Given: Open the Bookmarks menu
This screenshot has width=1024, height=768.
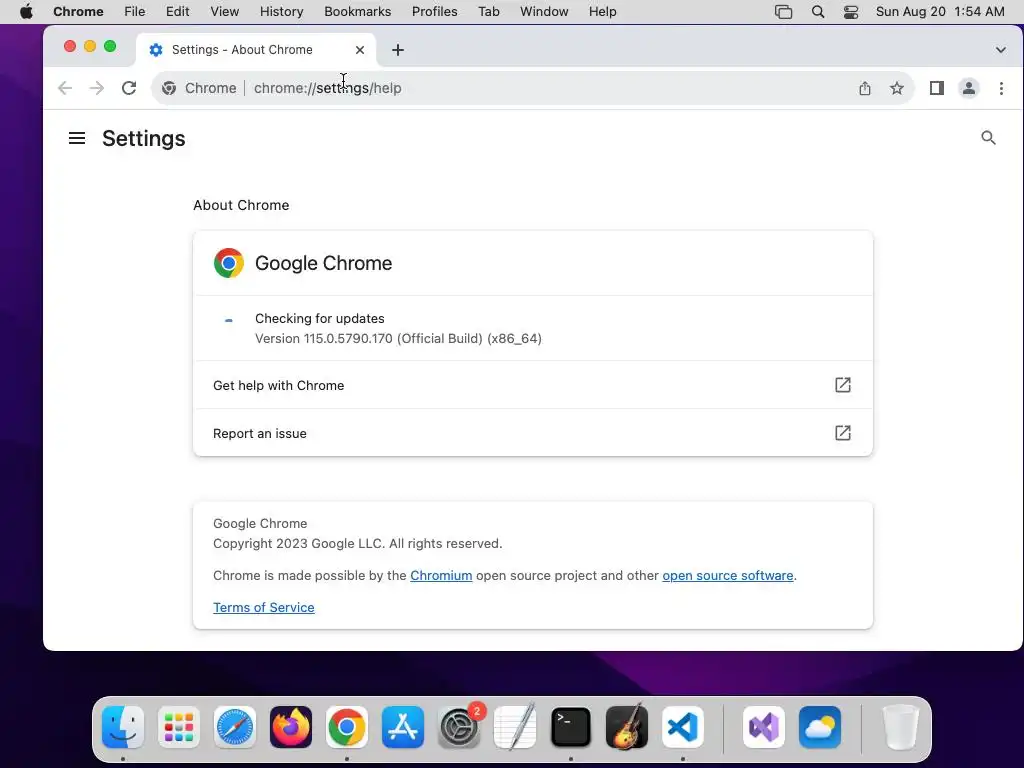Looking at the screenshot, I should [x=357, y=12].
